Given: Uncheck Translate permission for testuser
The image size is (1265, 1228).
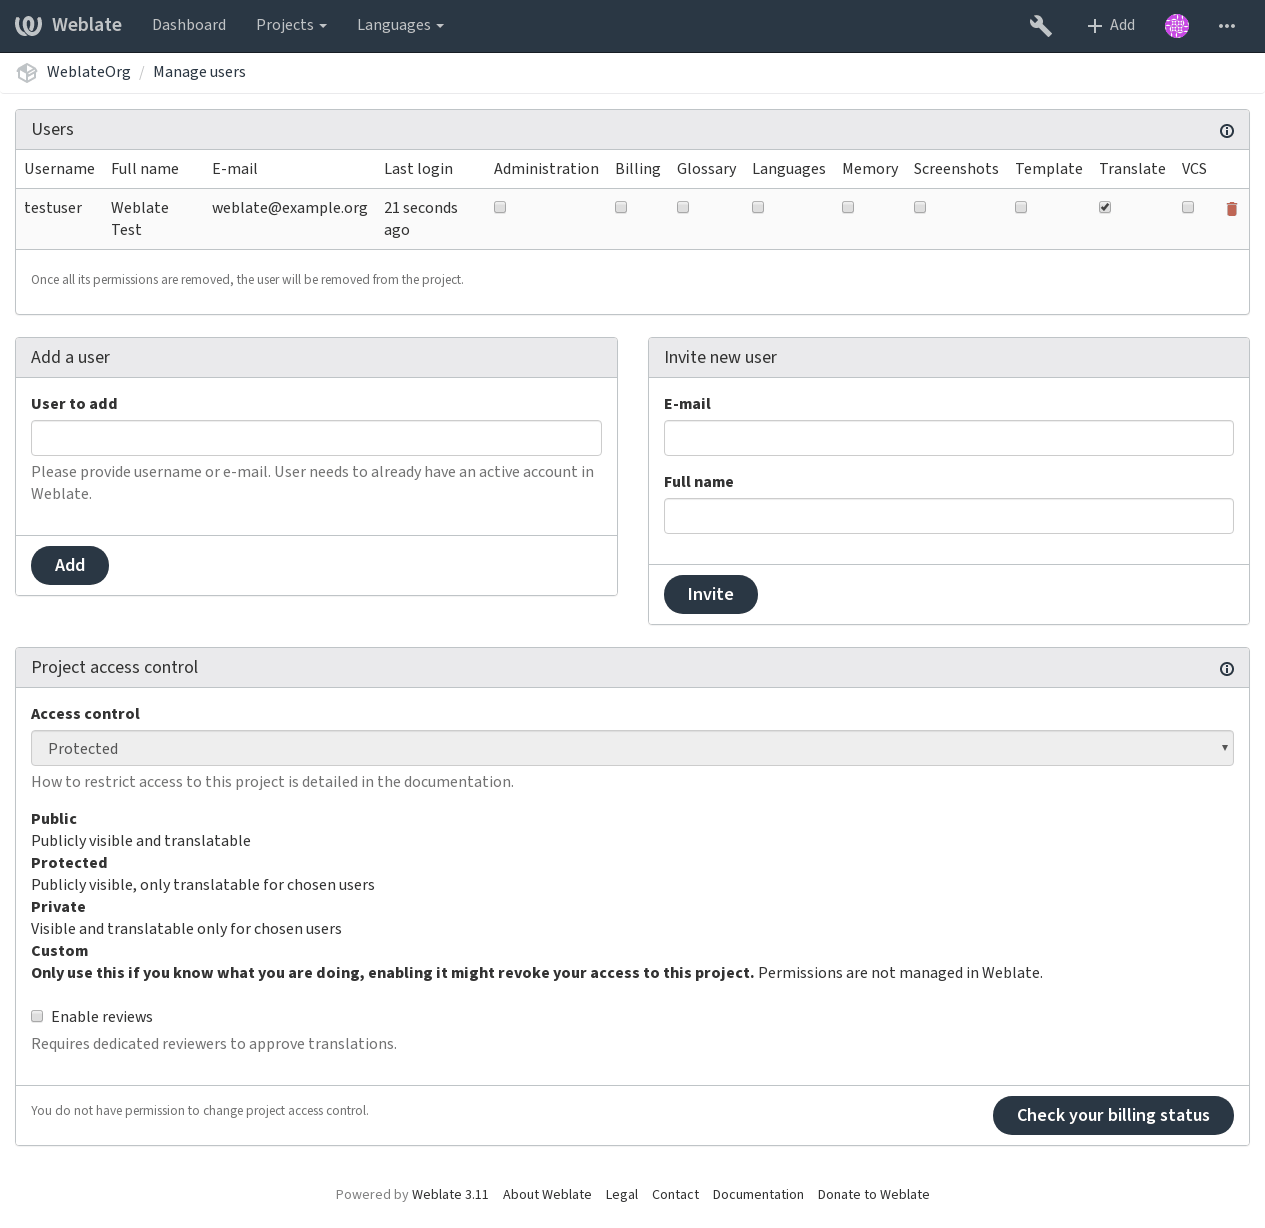Looking at the screenshot, I should point(1105,207).
